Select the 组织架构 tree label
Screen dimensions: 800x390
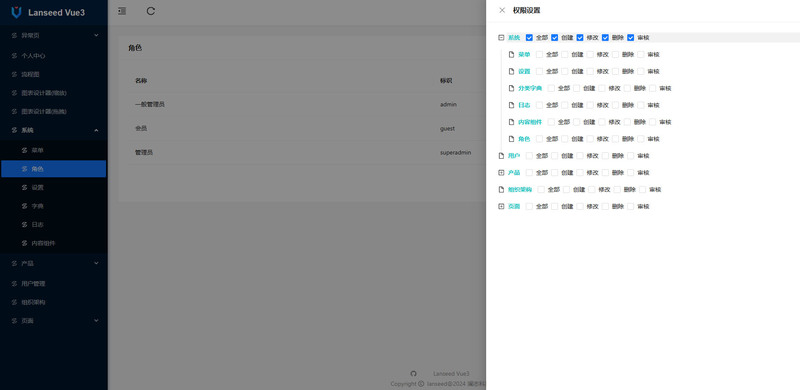pos(520,189)
